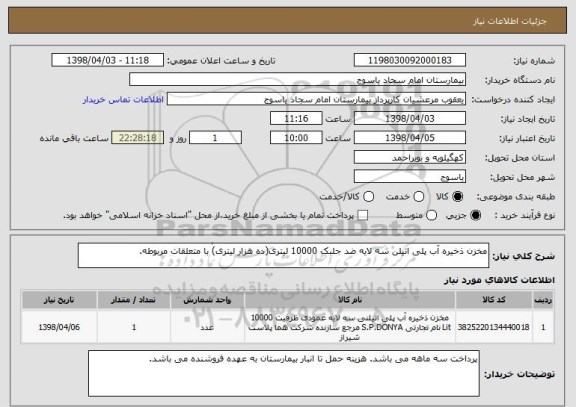Click the شماره نیاز label
This screenshot has height=407, width=576.
click(534, 61)
